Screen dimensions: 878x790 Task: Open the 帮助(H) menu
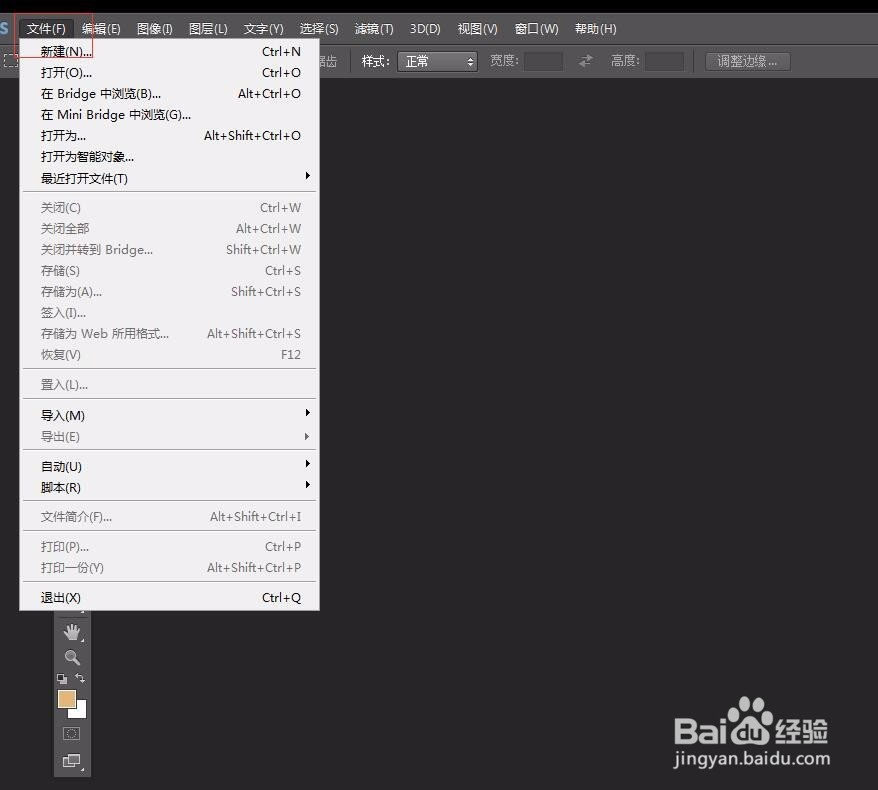point(595,29)
